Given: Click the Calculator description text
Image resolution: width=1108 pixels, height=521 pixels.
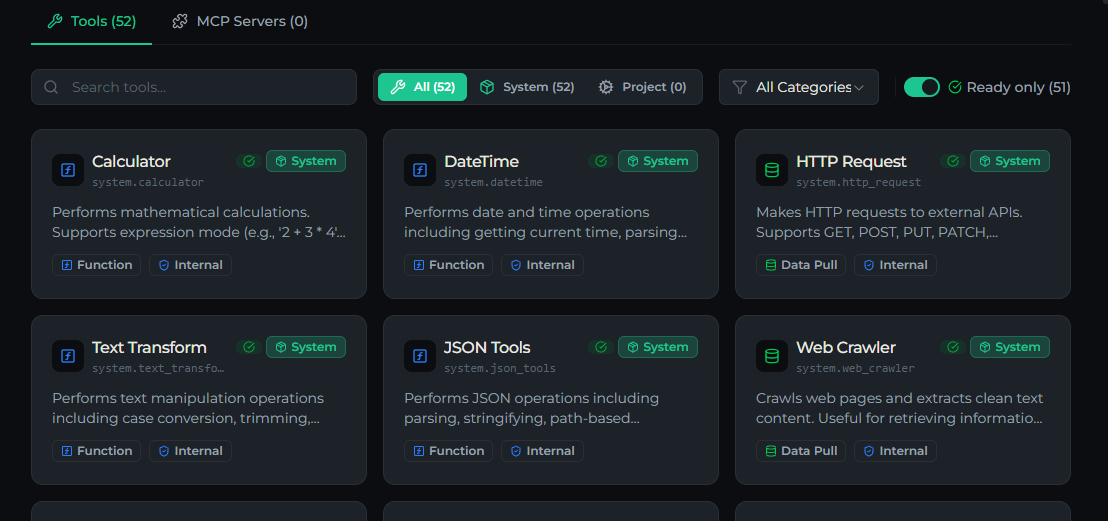Looking at the screenshot, I should [199, 222].
